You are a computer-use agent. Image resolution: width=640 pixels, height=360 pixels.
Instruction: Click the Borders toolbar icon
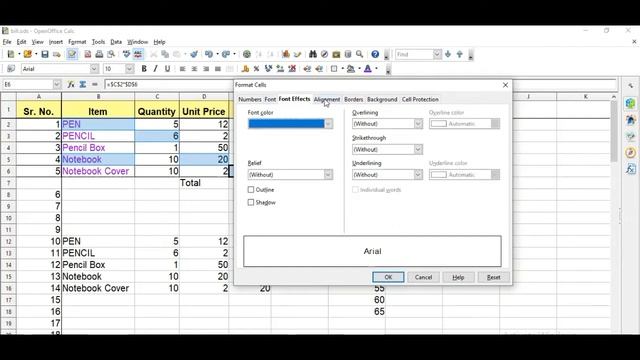(334, 69)
